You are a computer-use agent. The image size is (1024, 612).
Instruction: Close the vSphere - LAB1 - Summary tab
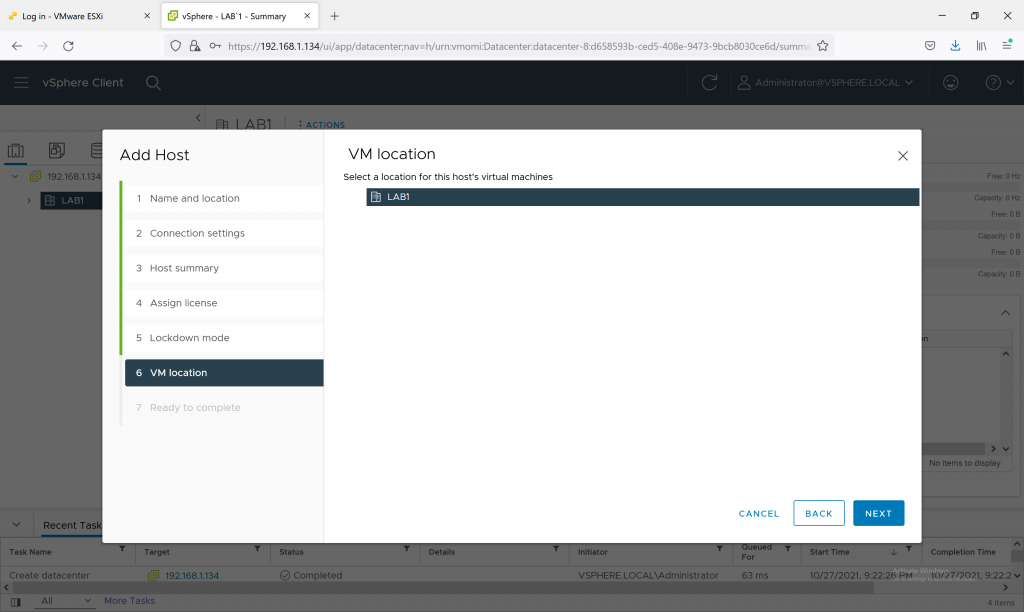click(307, 16)
